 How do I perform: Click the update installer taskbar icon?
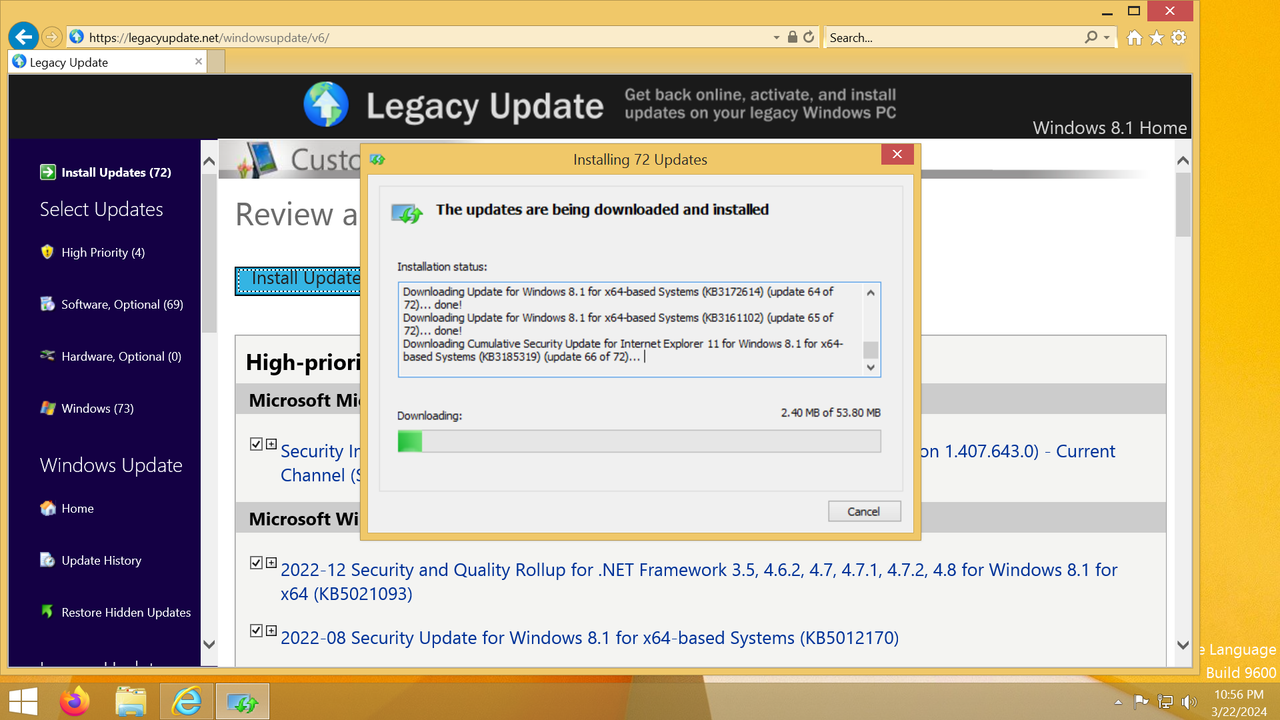click(241, 701)
